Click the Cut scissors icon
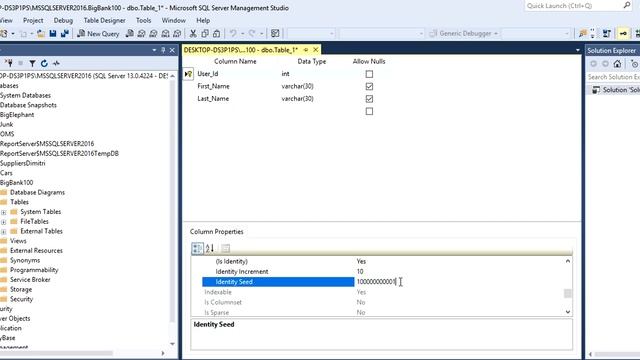This screenshot has height=360, width=640. 193,33
